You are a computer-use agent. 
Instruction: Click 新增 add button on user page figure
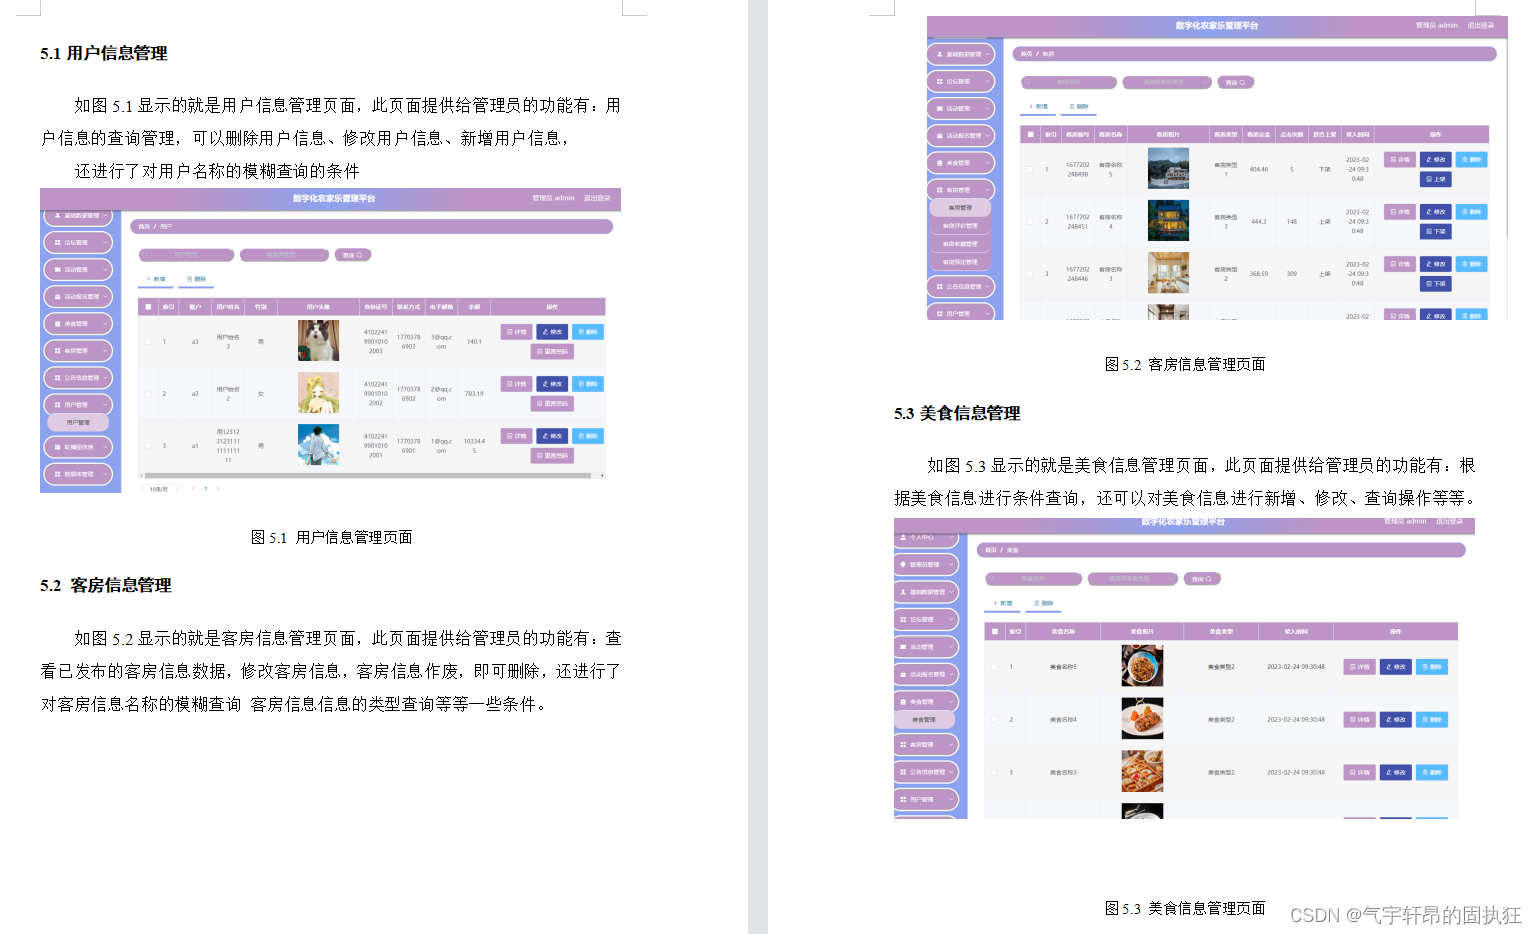coord(156,279)
